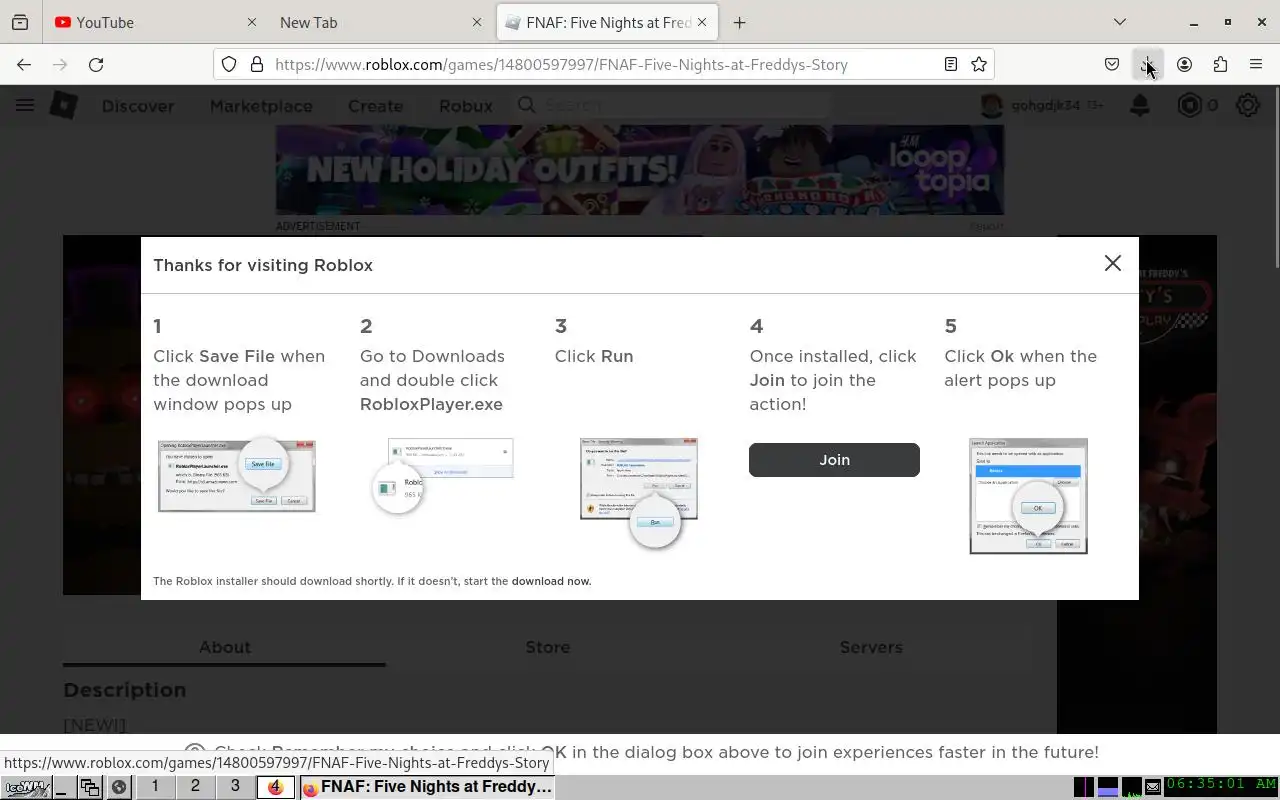The height and width of the screenshot is (800, 1280).
Task: Click the Roblox logo home icon
Action: 64,105
